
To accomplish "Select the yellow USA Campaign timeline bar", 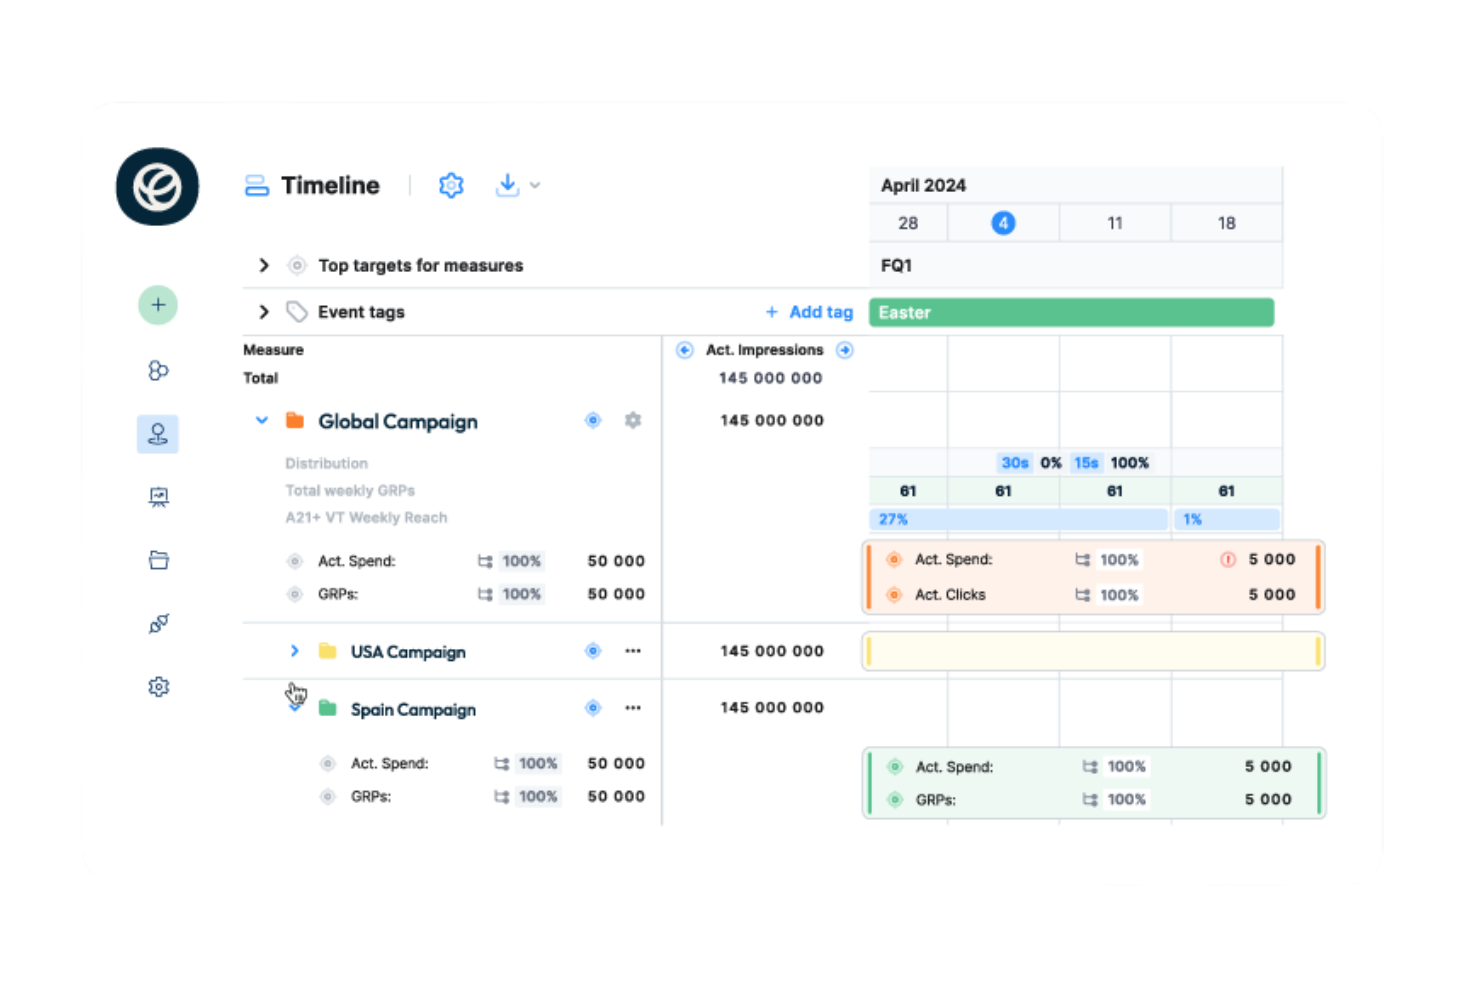I will pos(1093,652).
